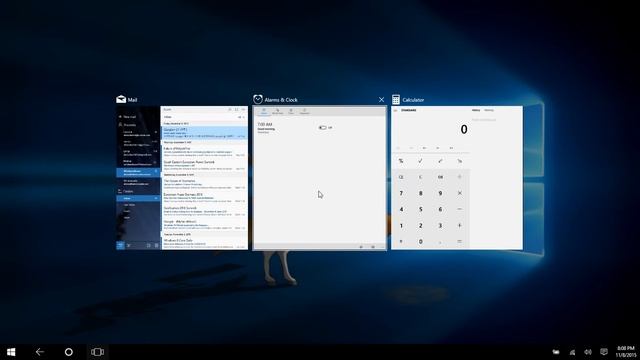This screenshot has width=640, height=360.
Task: Open volume icon in system tray
Action: coord(588,352)
